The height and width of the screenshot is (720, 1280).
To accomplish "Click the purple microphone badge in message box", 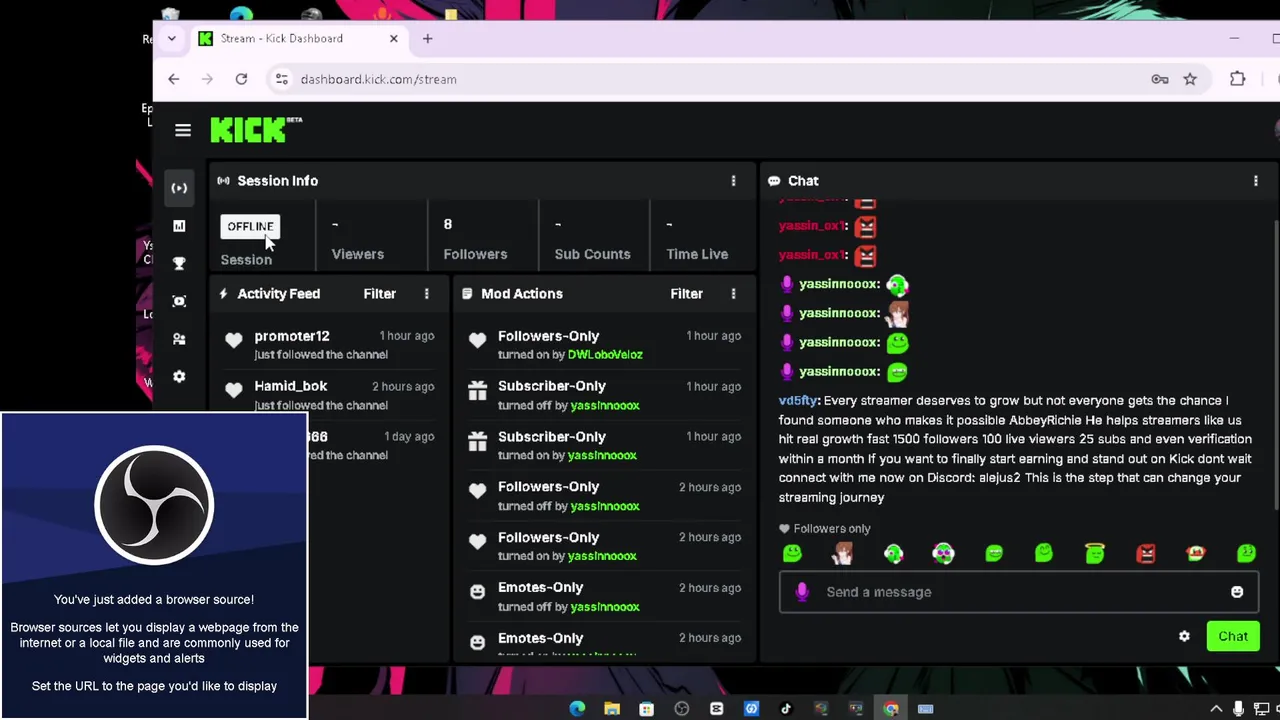I will click(x=801, y=592).
